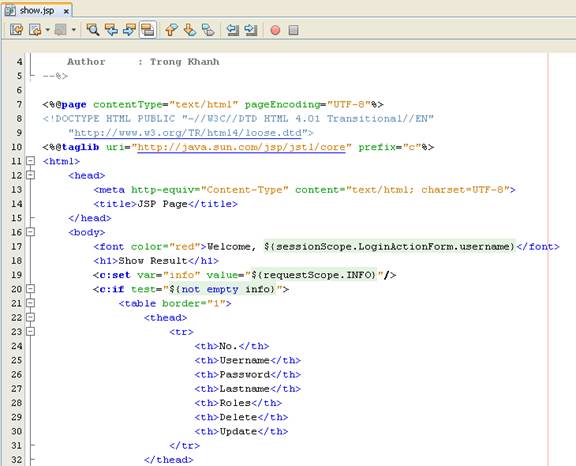Click the java.sun.com jstl/core URI link
576x466 pixels.
(241, 147)
